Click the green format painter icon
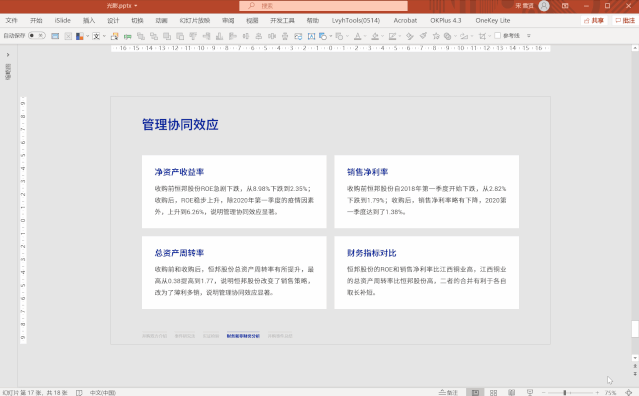Screen dimensions: 639x396 coord(128,37)
